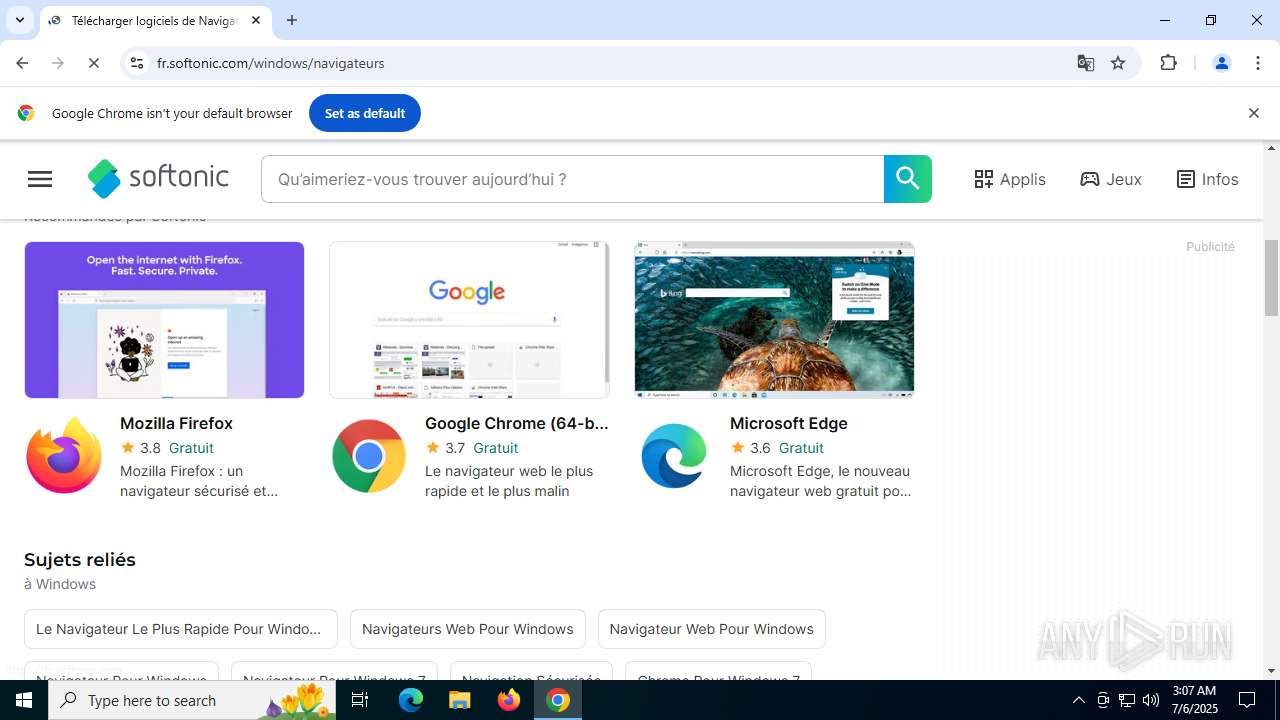
Task: Click the Google Chrome logo icon
Action: tap(369, 456)
